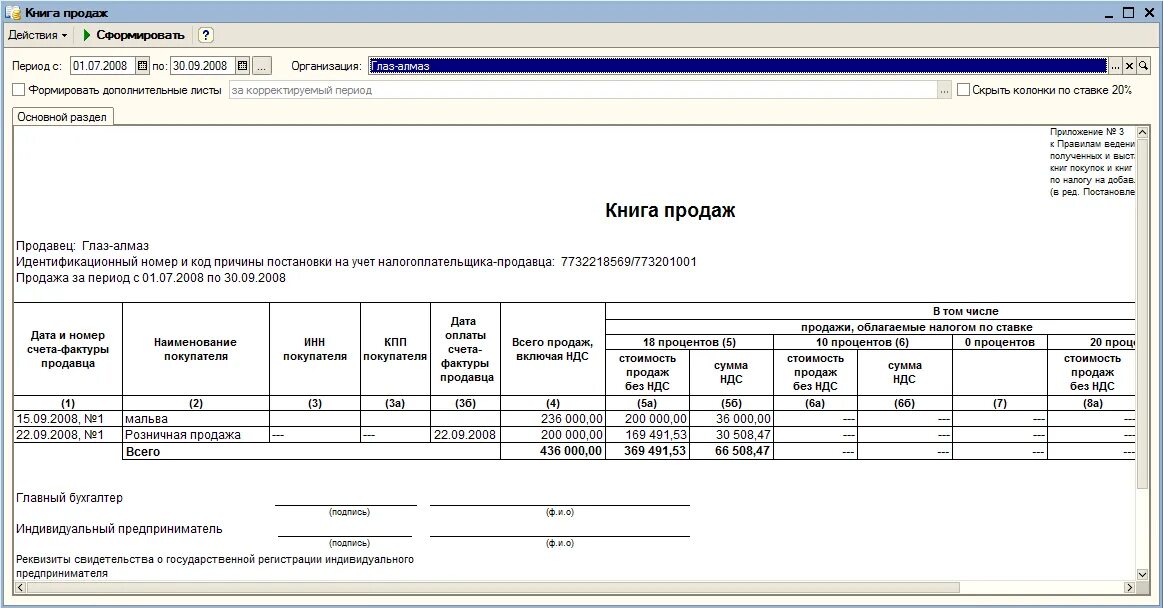Select VAT cell 30 508,47
This screenshot has height=608, width=1163.
(x=731, y=435)
